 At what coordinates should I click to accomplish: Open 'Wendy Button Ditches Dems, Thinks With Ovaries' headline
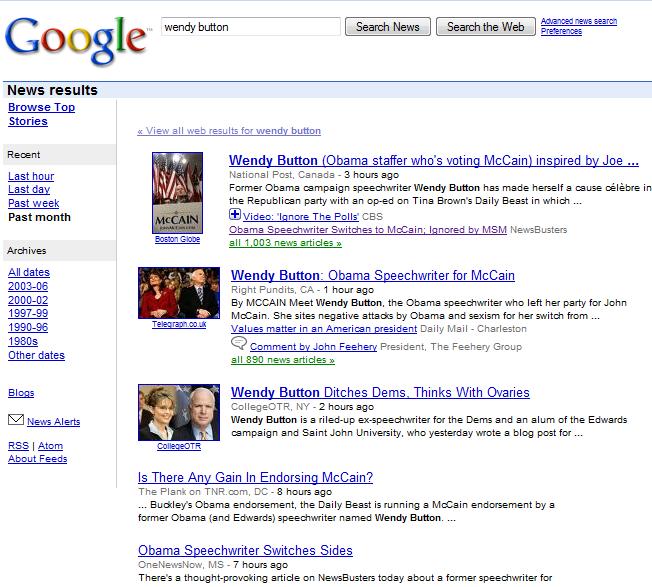(380, 392)
